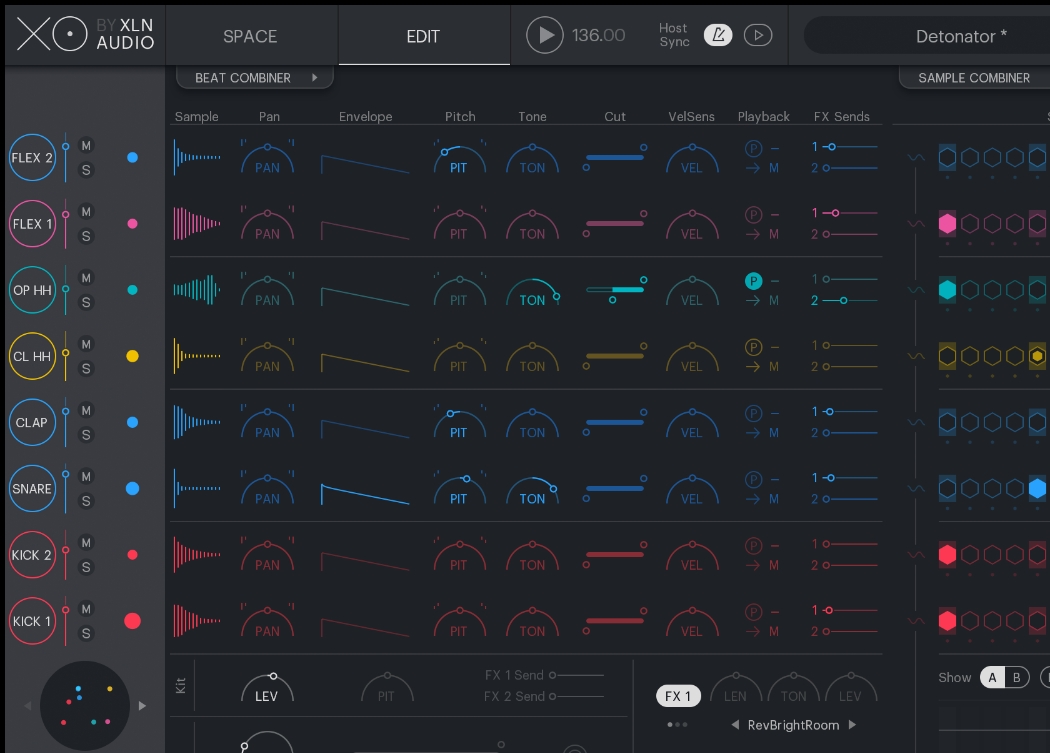Click the CLAP pitch knob
Image resolution: width=1050 pixels, height=753 pixels.
(x=458, y=423)
